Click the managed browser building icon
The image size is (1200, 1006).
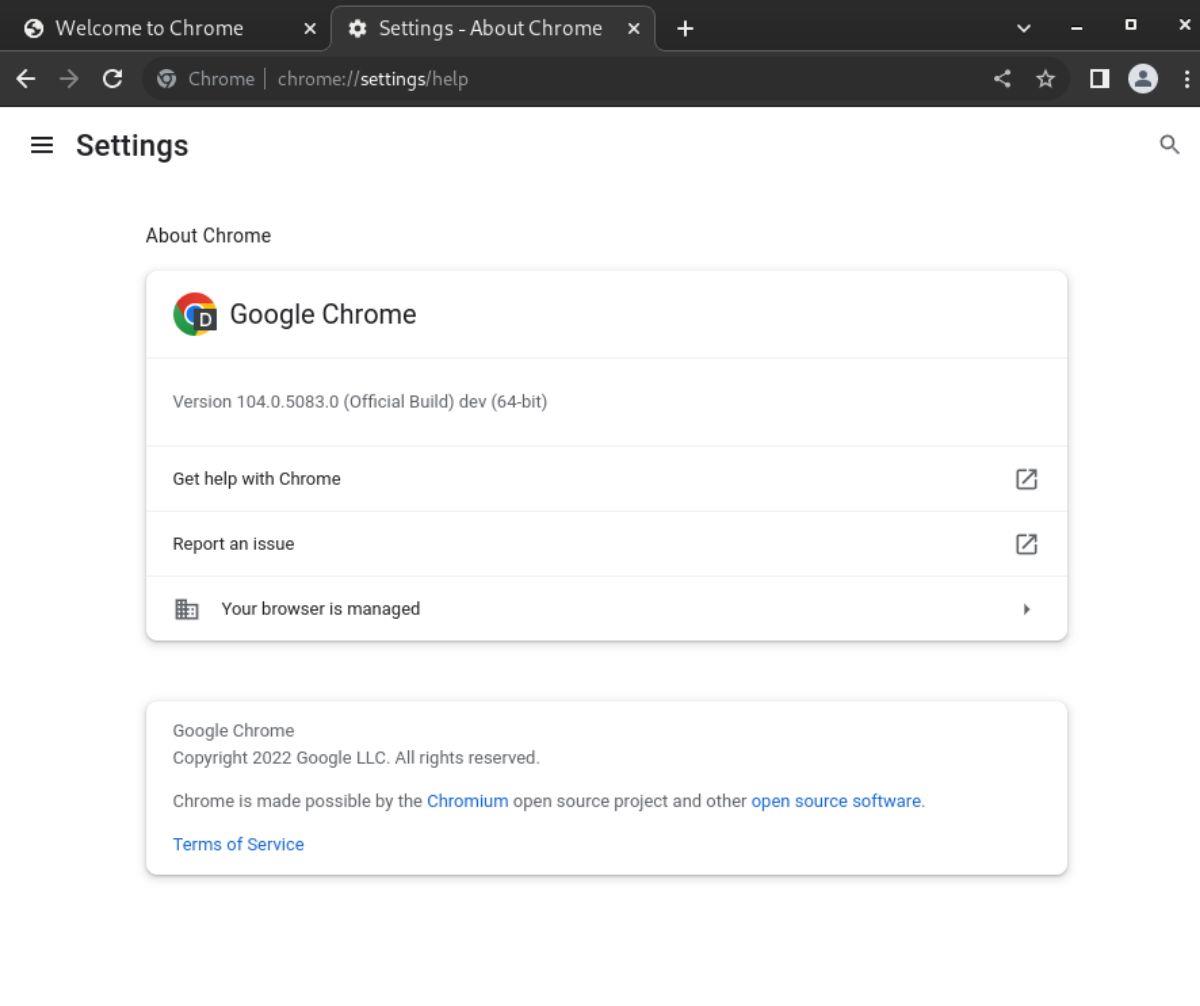point(186,608)
